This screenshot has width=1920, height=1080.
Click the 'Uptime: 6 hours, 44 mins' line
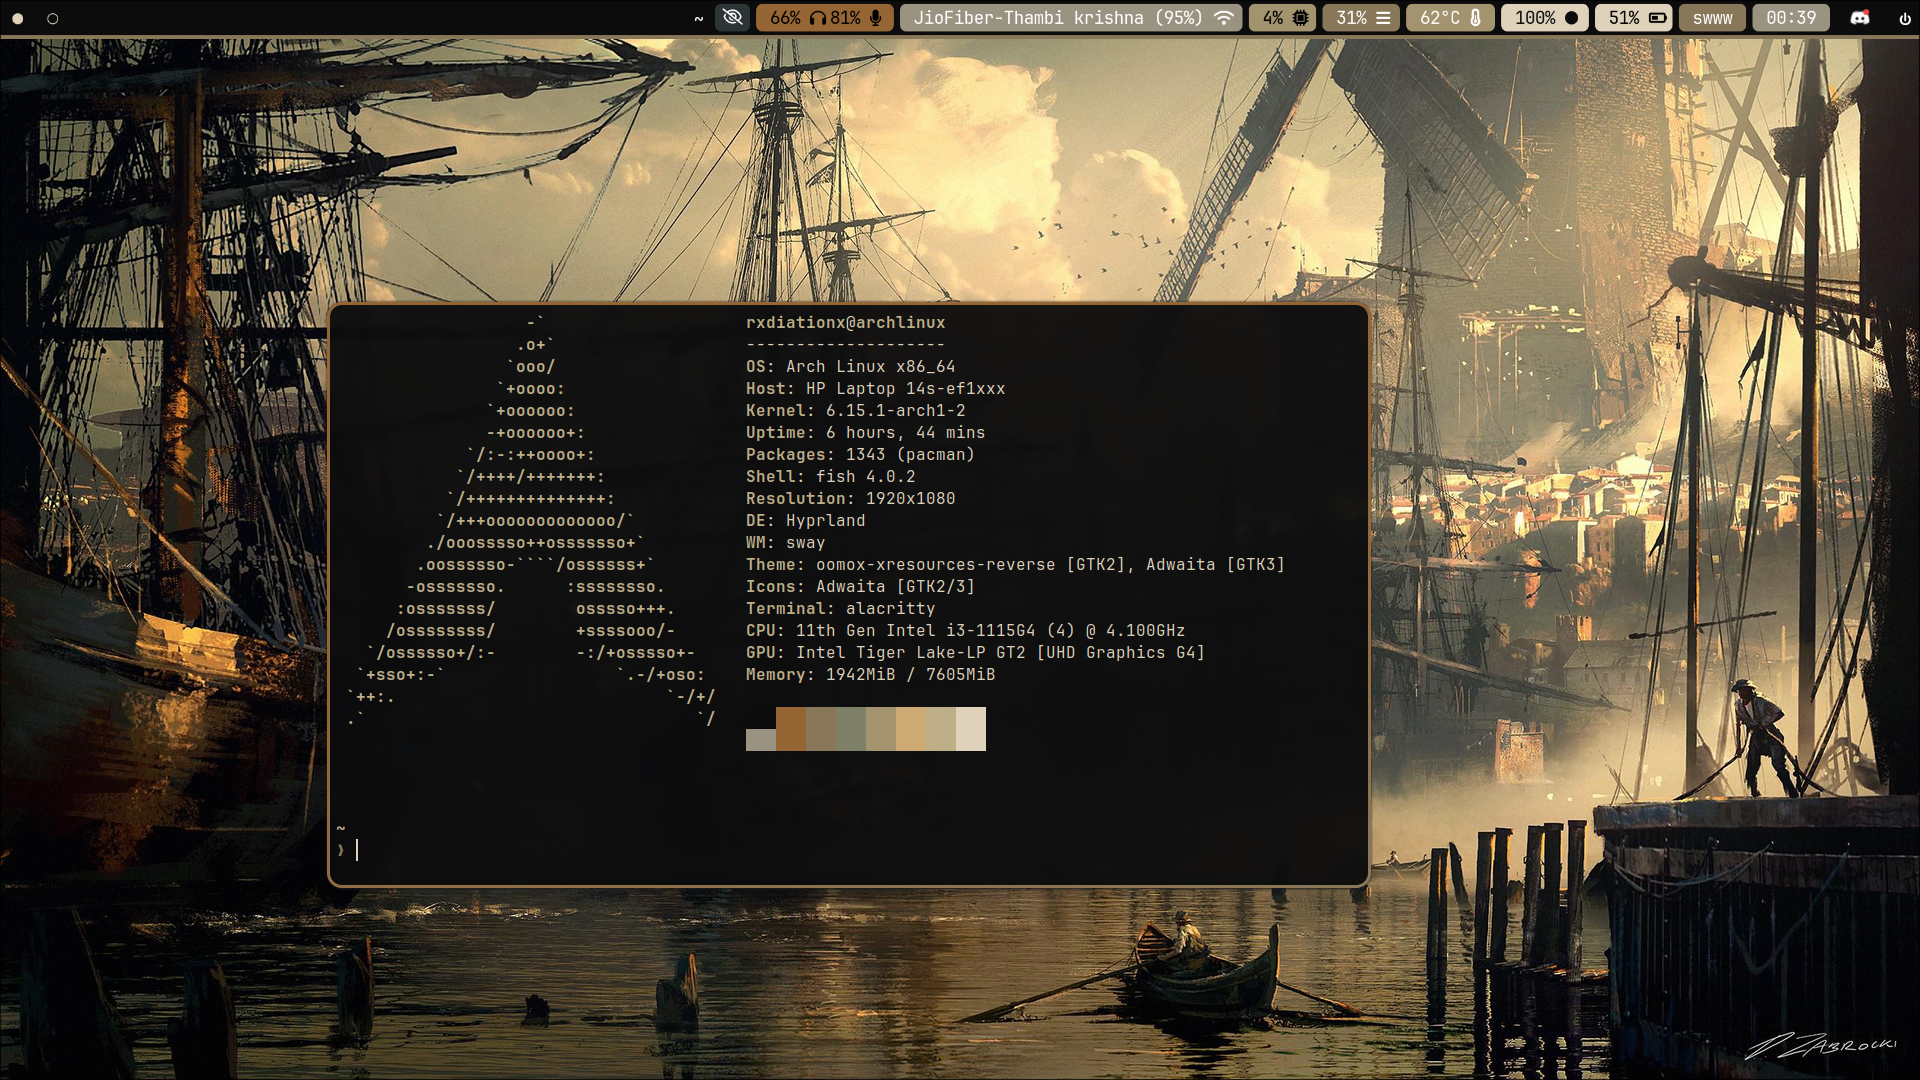click(x=865, y=432)
